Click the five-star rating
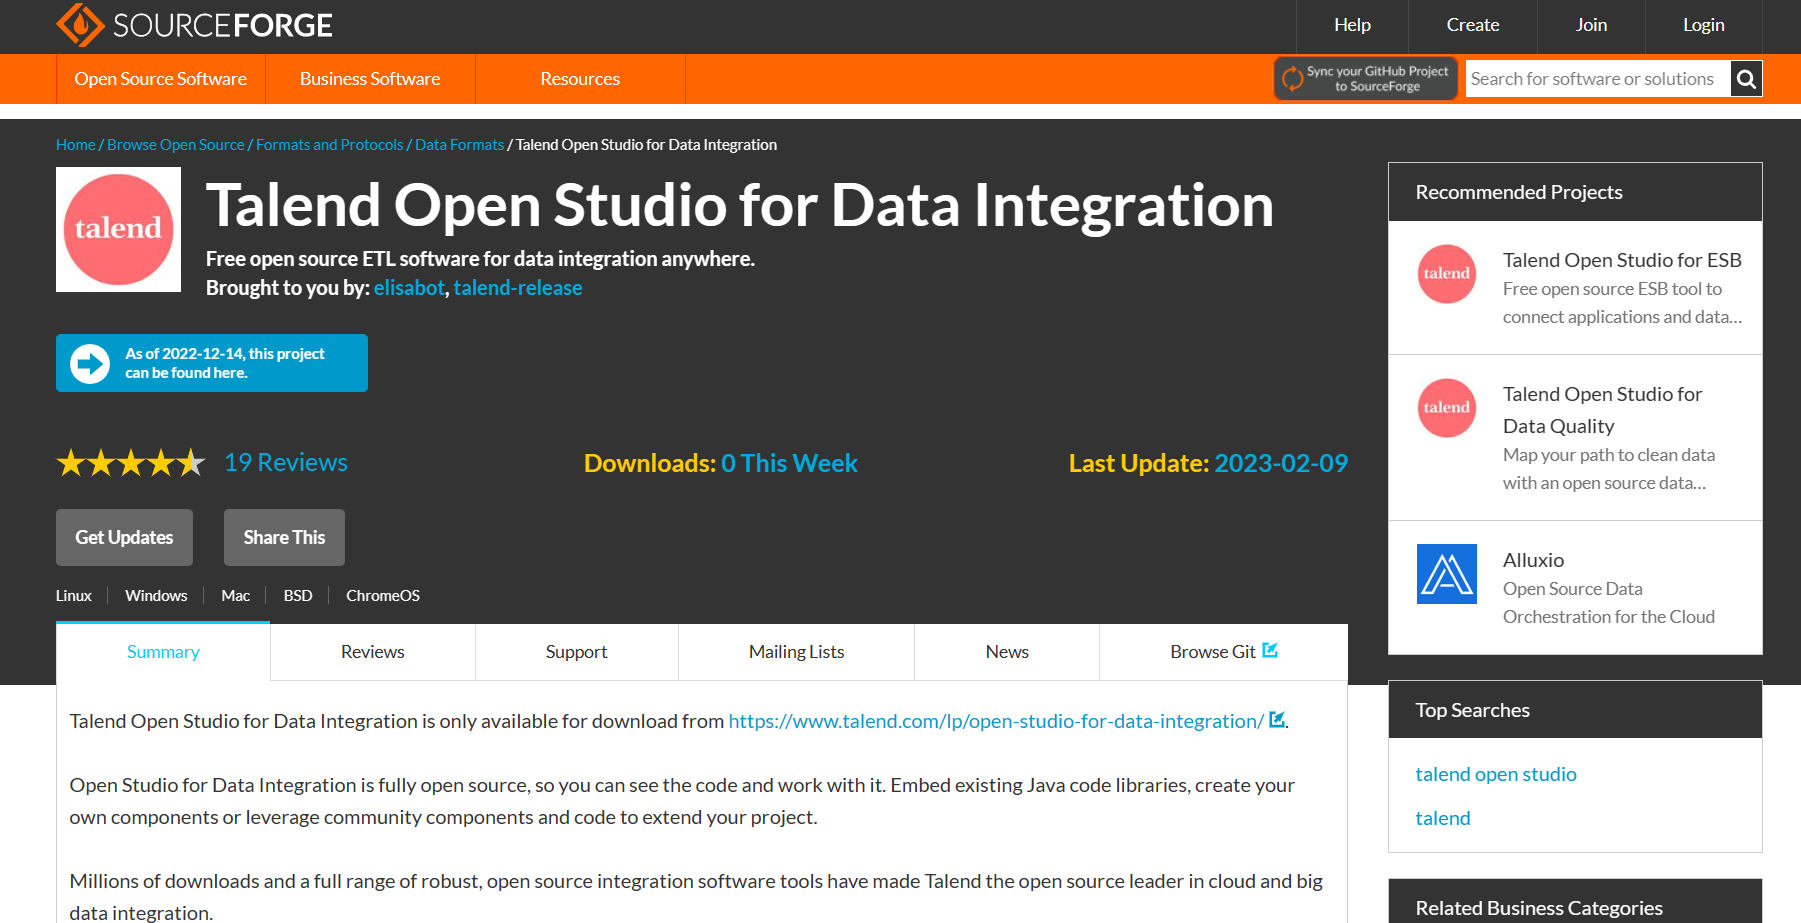Screen dimensions: 1801x923 click(131, 463)
